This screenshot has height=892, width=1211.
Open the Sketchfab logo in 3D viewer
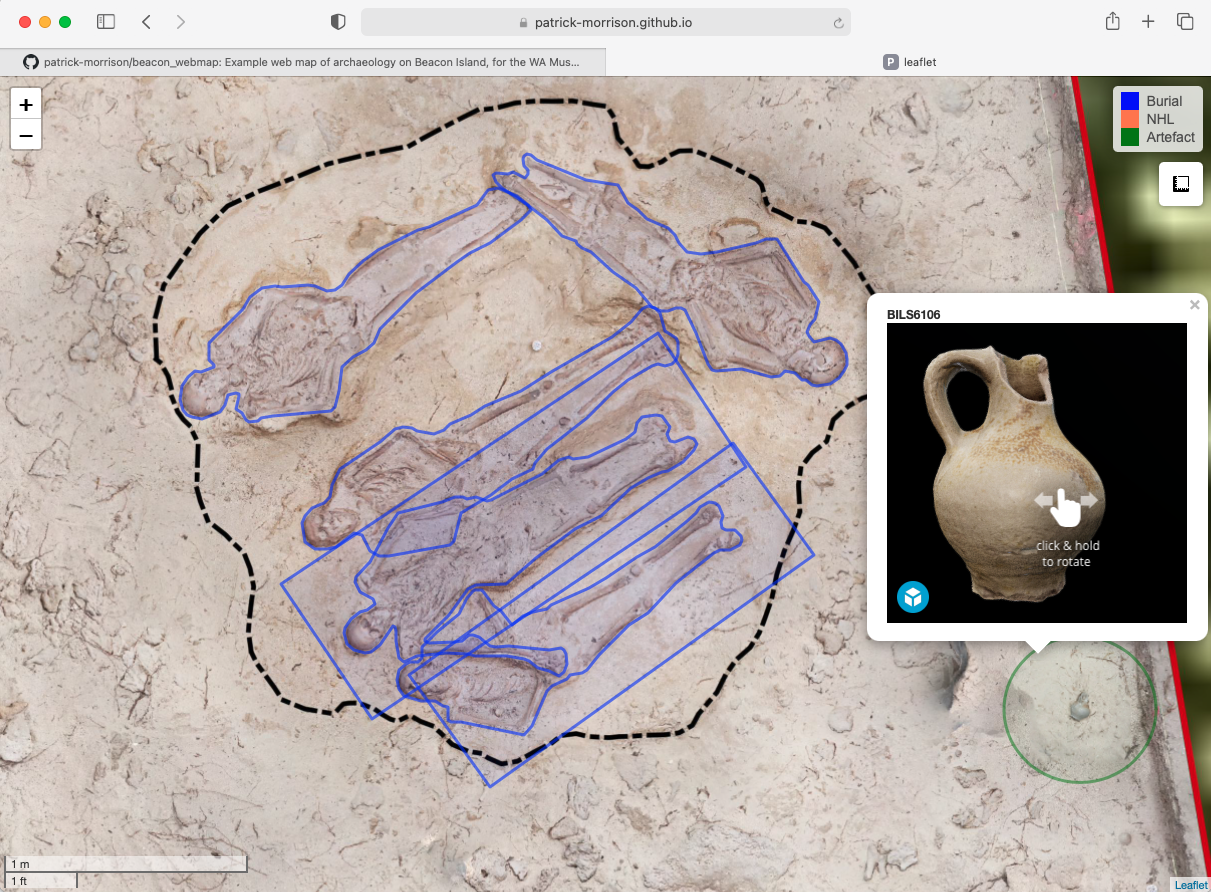tap(913, 597)
